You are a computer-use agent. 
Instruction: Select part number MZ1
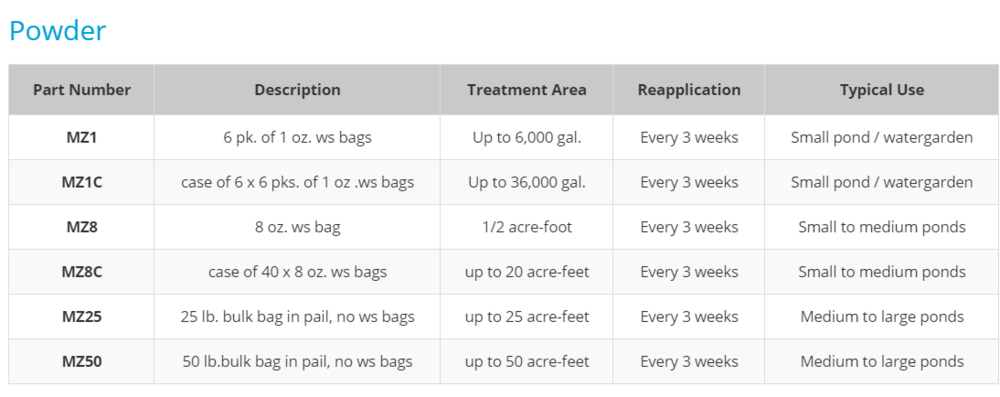[x=82, y=137]
